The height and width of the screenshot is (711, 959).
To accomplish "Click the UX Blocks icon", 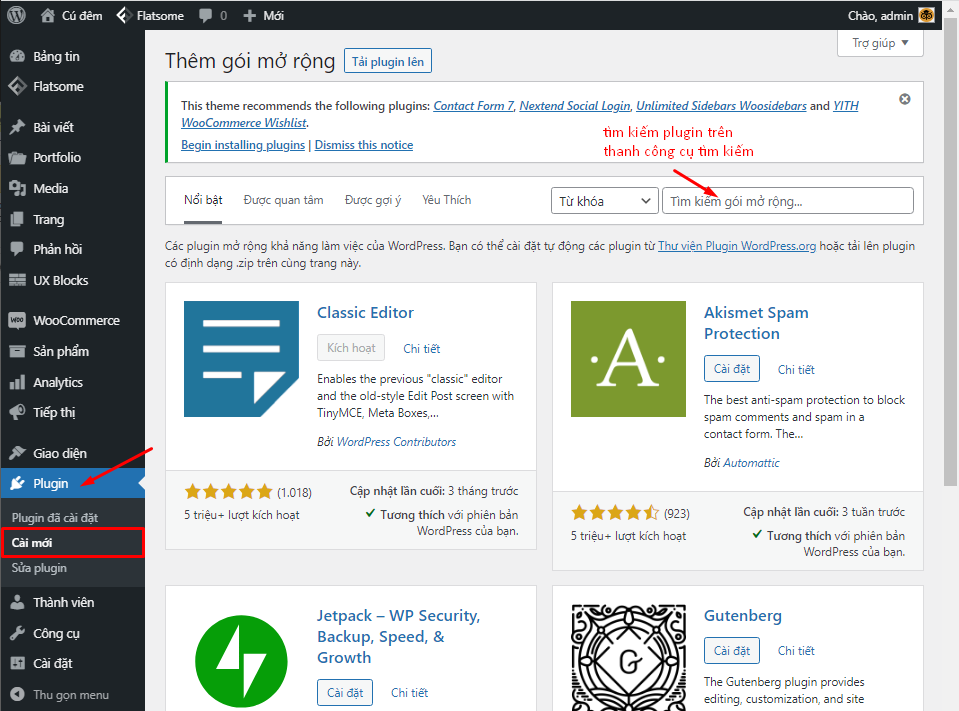I will coord(17,280).
